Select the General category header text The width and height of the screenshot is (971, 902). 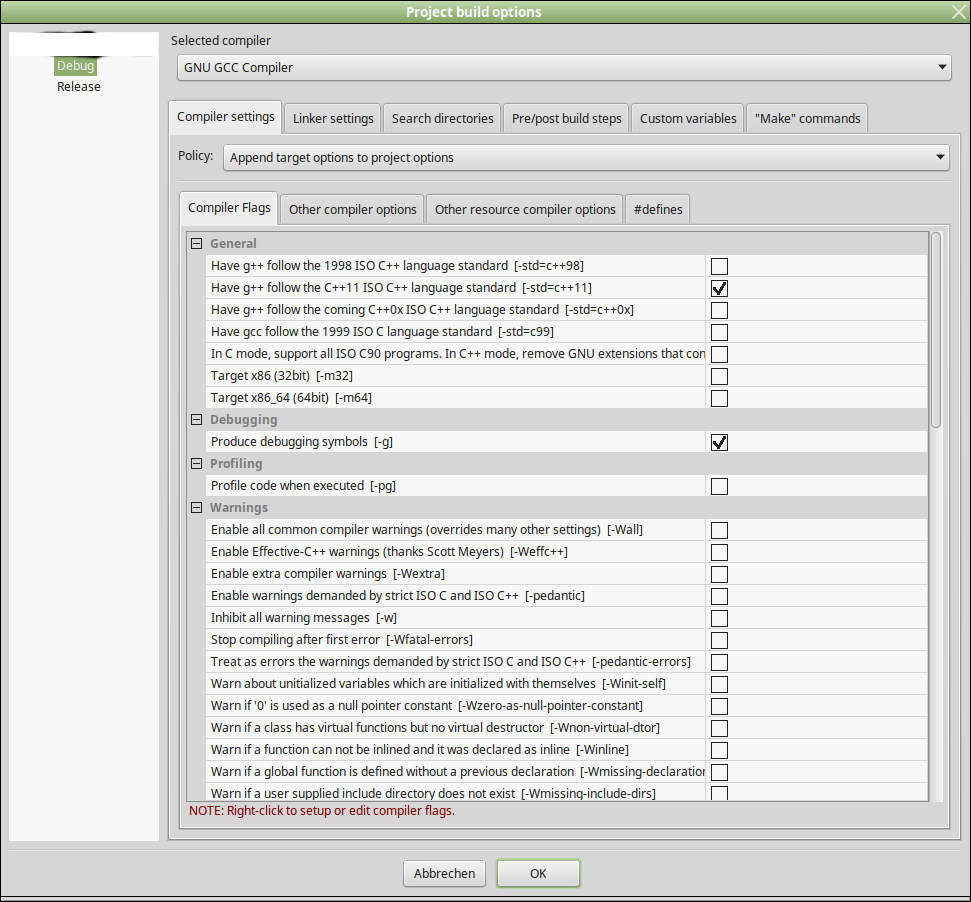[233, 243]
